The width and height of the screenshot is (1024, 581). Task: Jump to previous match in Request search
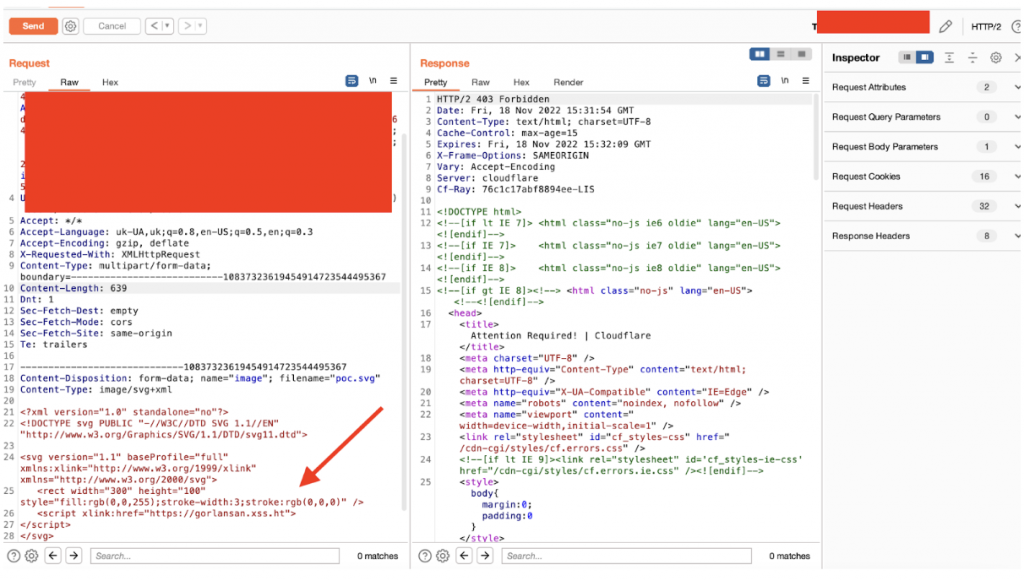click(x=53, y=556)
